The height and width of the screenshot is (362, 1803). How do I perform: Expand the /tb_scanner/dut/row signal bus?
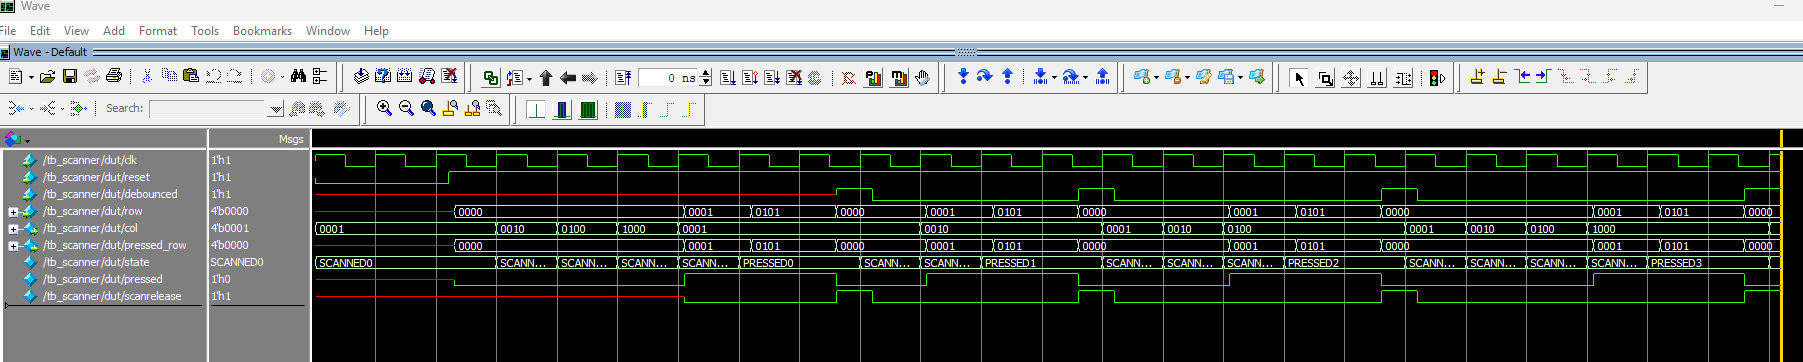[x=13, y=212]
